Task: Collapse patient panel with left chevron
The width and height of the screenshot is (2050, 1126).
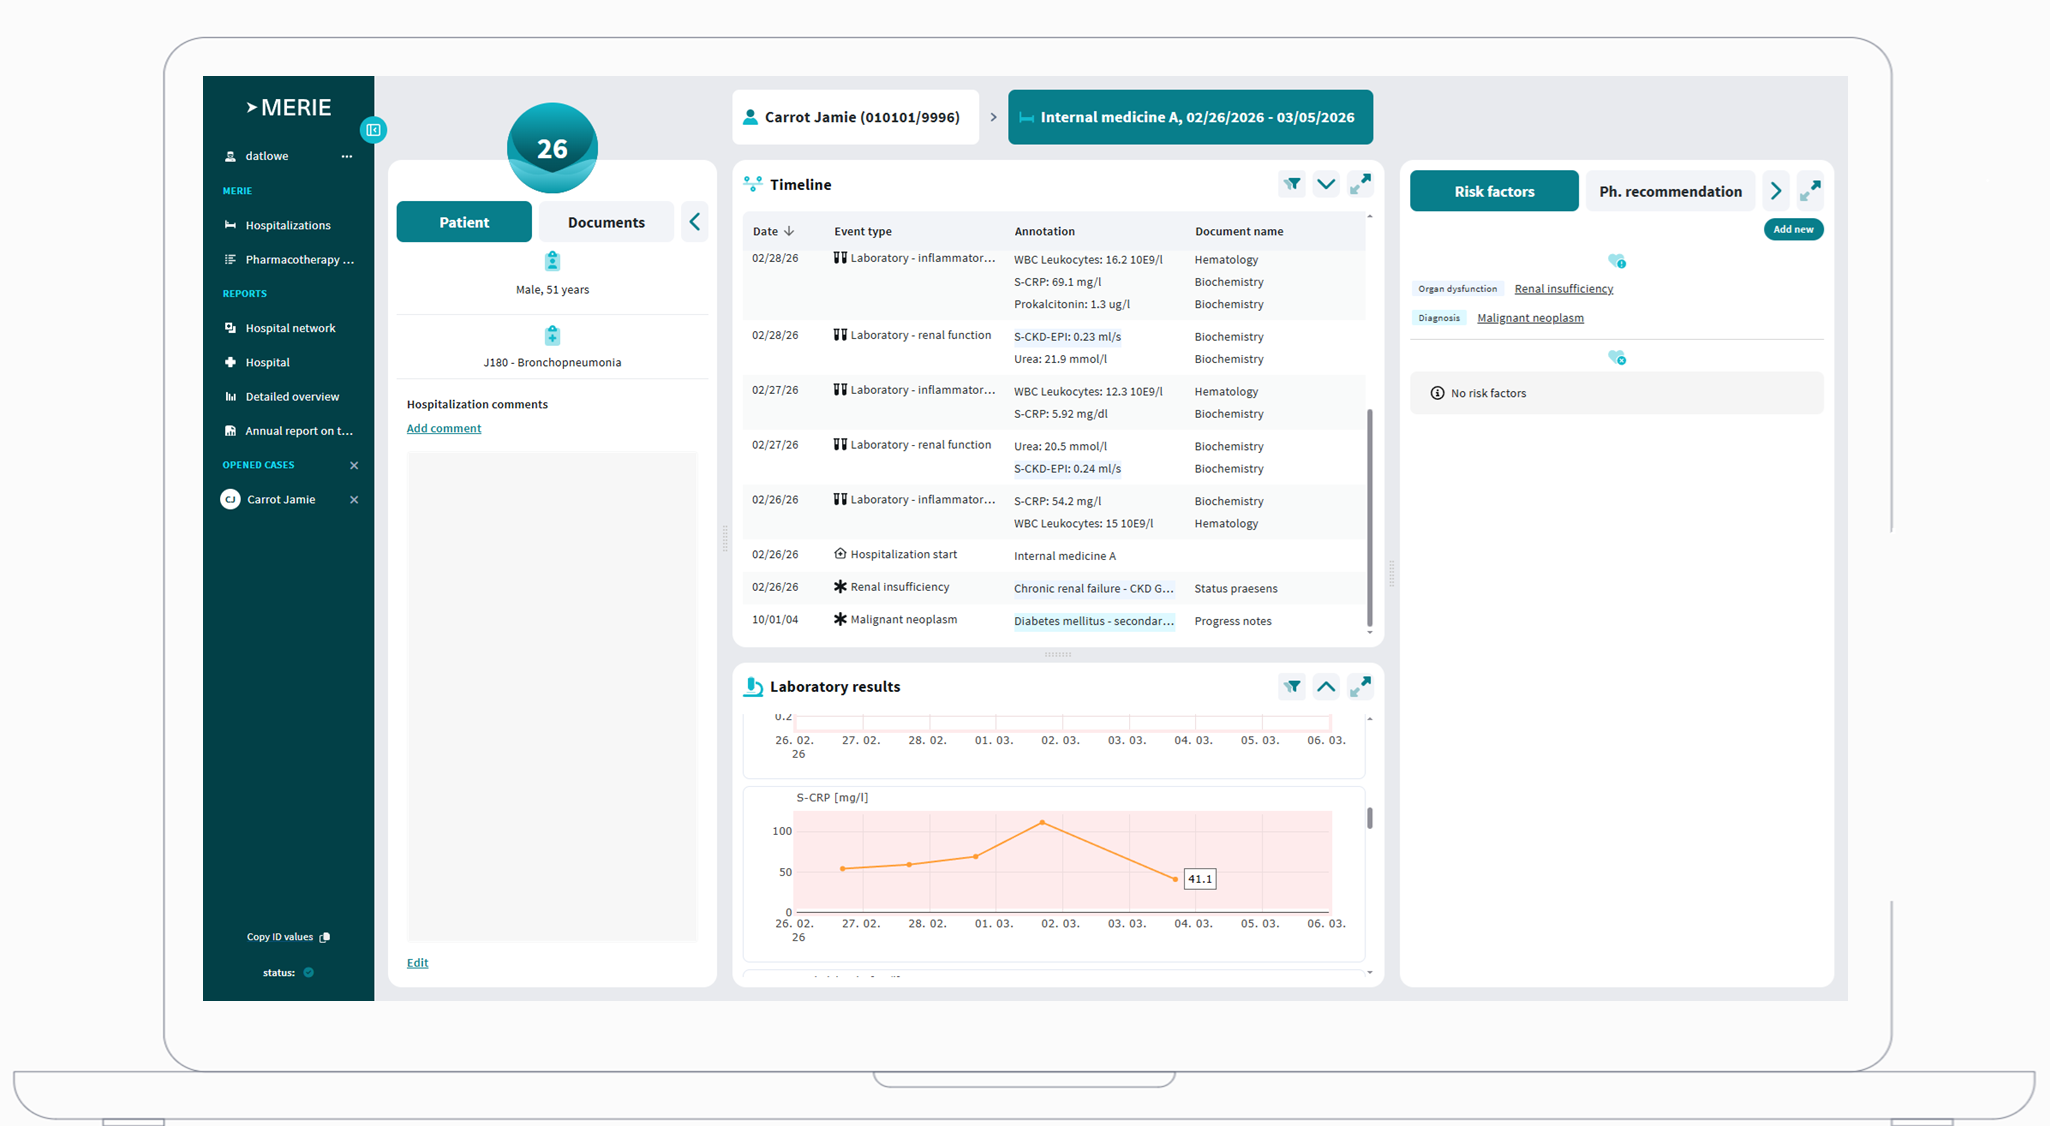Action: pyautogui.click(x=695, y=222)
